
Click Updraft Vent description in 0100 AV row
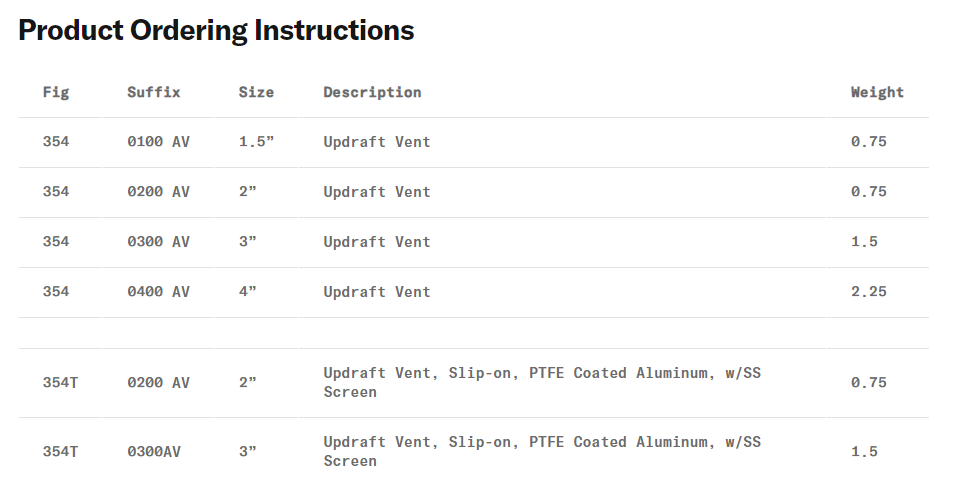point(377,142)
